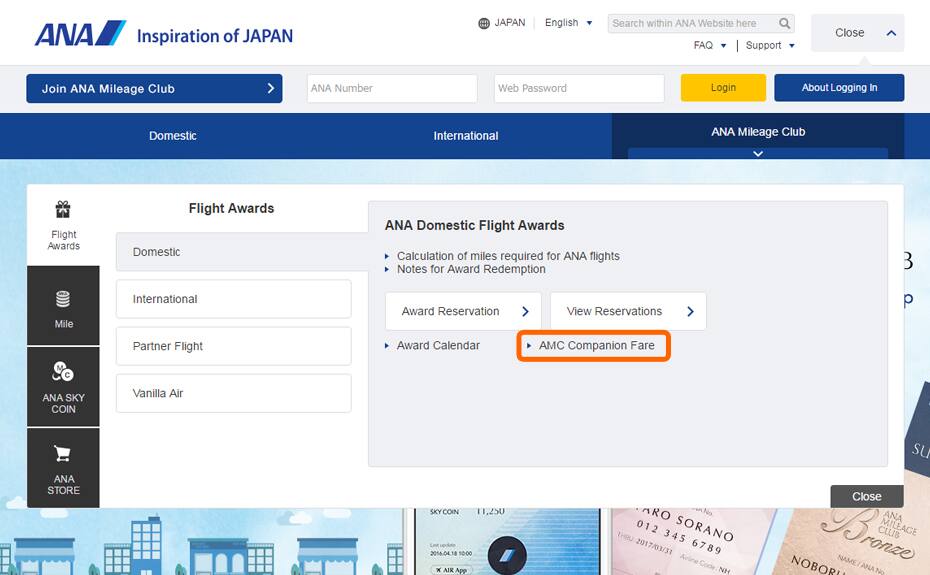930x575 pixels.
Task: Focus the Search within ANA Website field
Action: (x=693, y=23)
